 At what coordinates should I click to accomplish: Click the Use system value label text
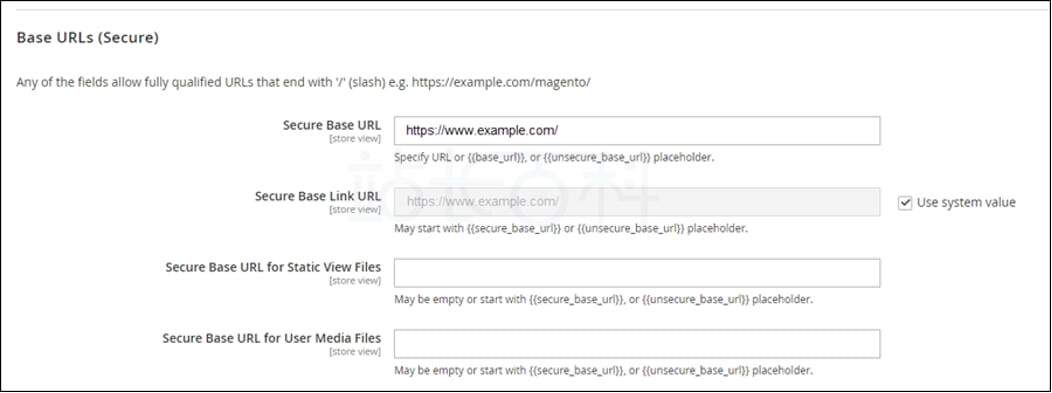(966, 203)
